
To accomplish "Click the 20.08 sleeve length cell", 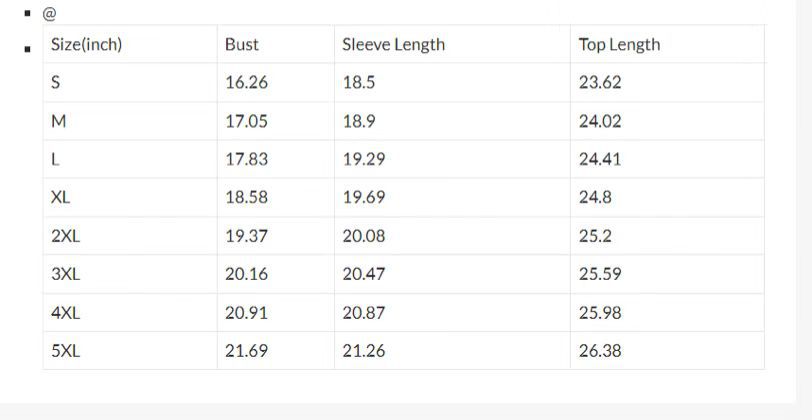I will click(x=363, y=236).
